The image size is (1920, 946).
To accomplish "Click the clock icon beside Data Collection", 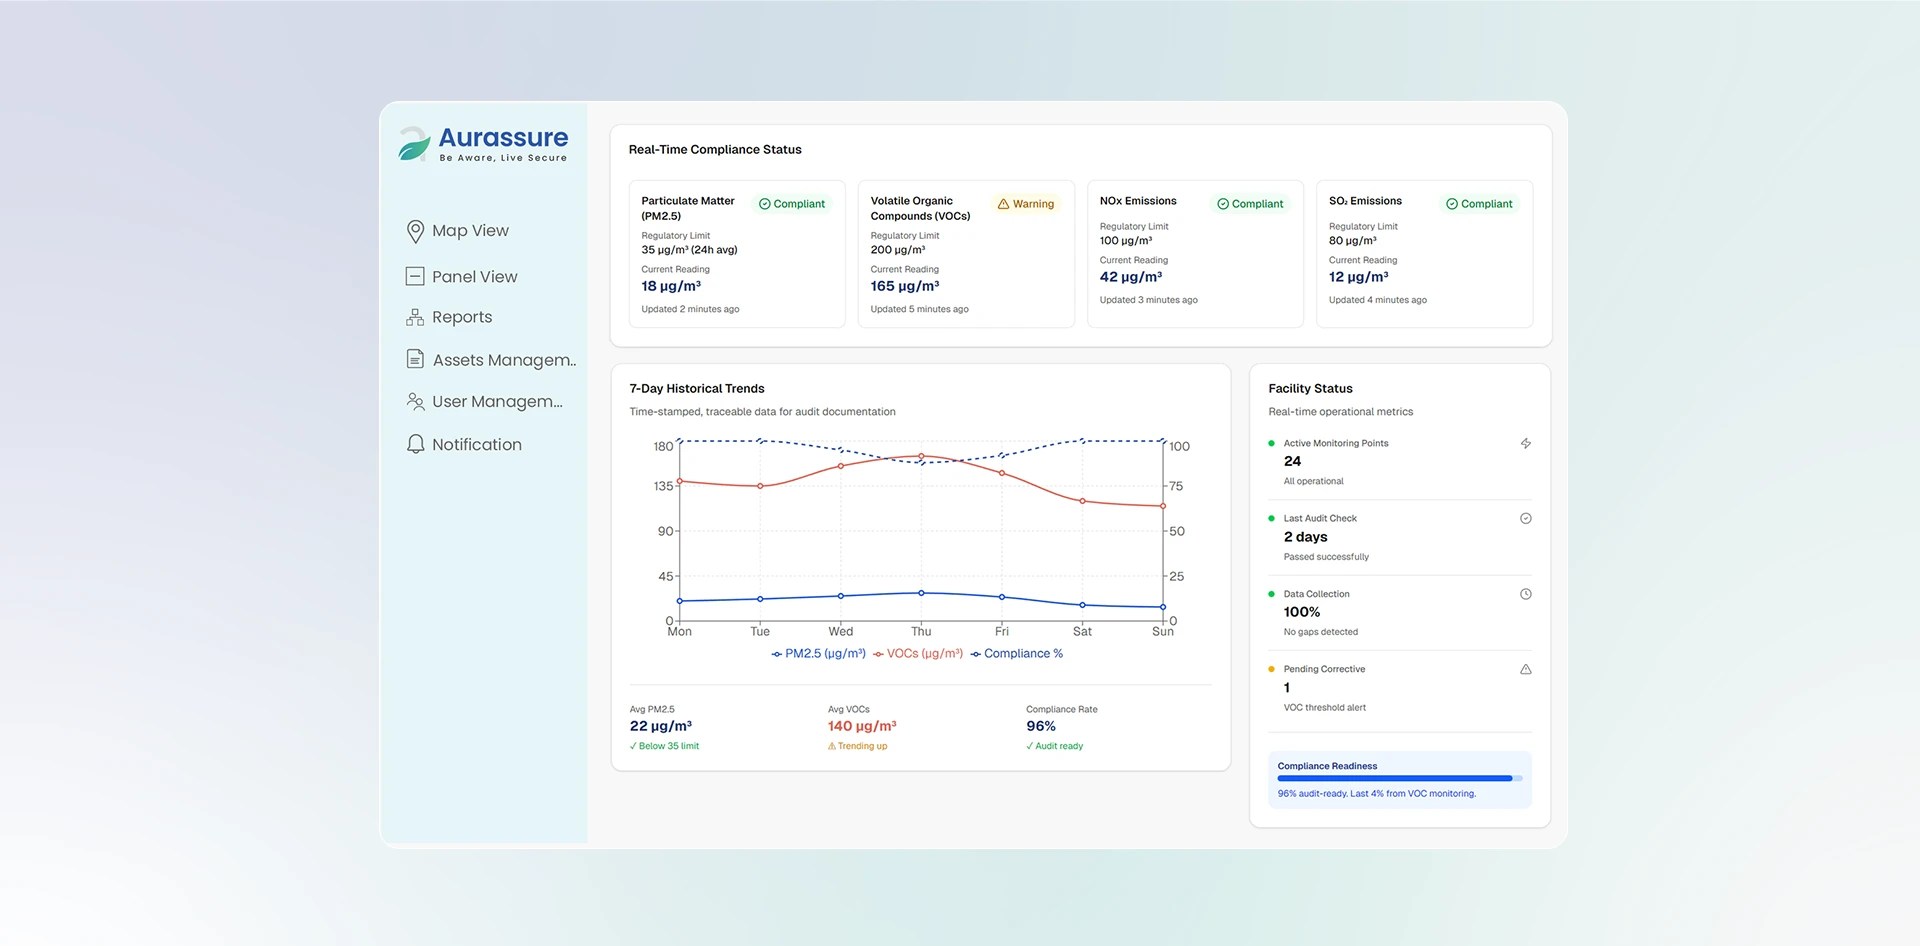I will click(x=1525, y=593).
